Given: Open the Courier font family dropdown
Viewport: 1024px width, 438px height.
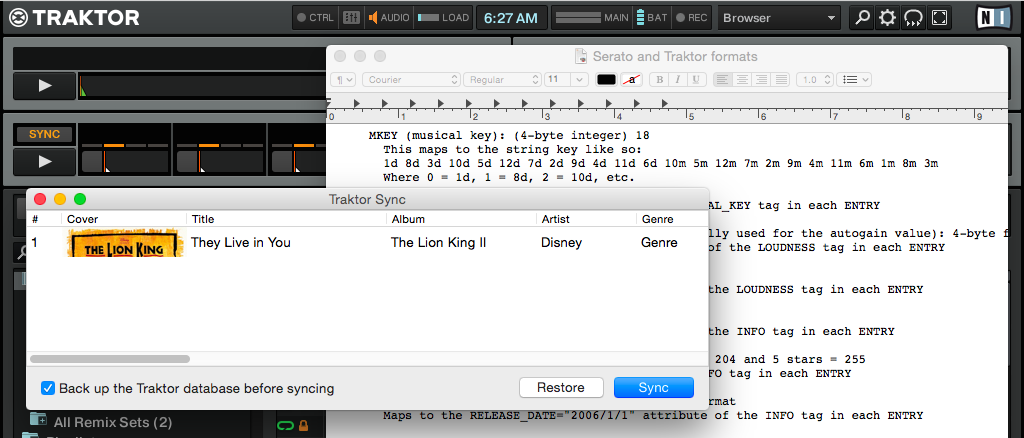Looking at the screenshot, I should [411, 80].
